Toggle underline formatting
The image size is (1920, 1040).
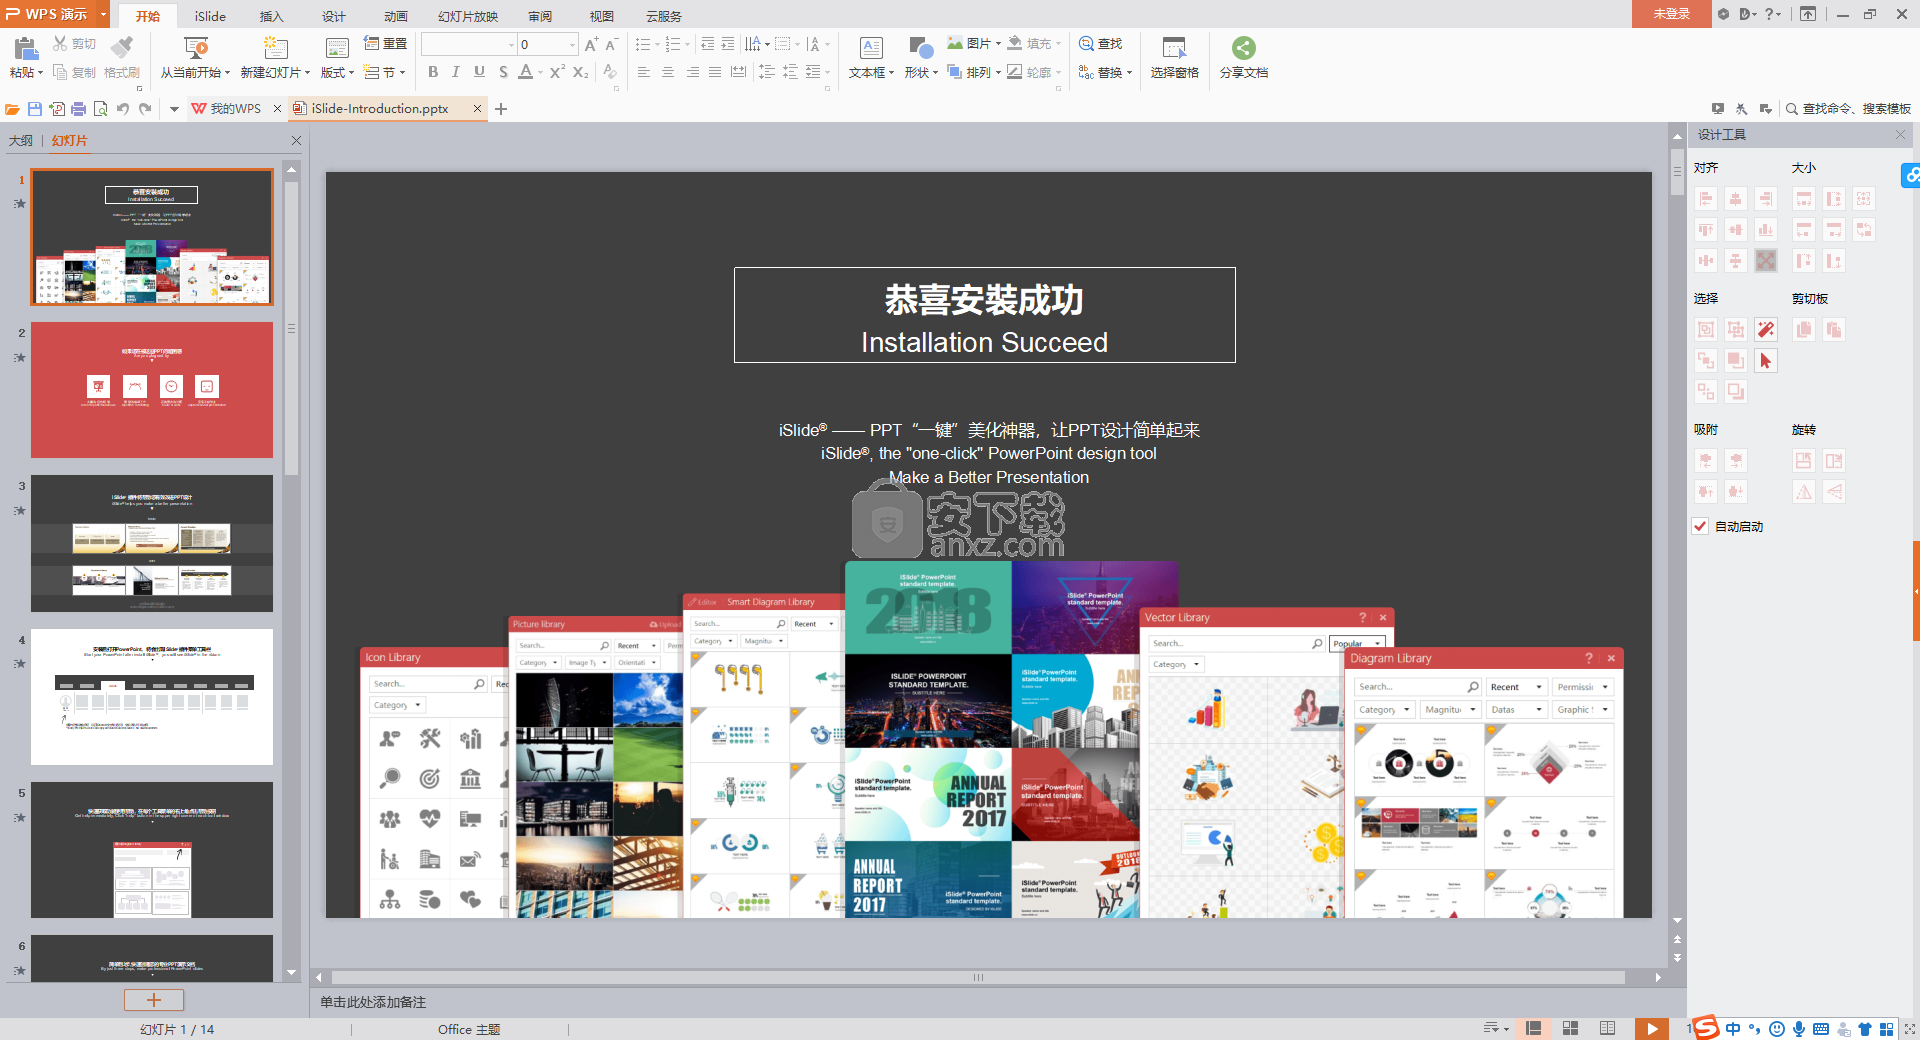point(479,72)
